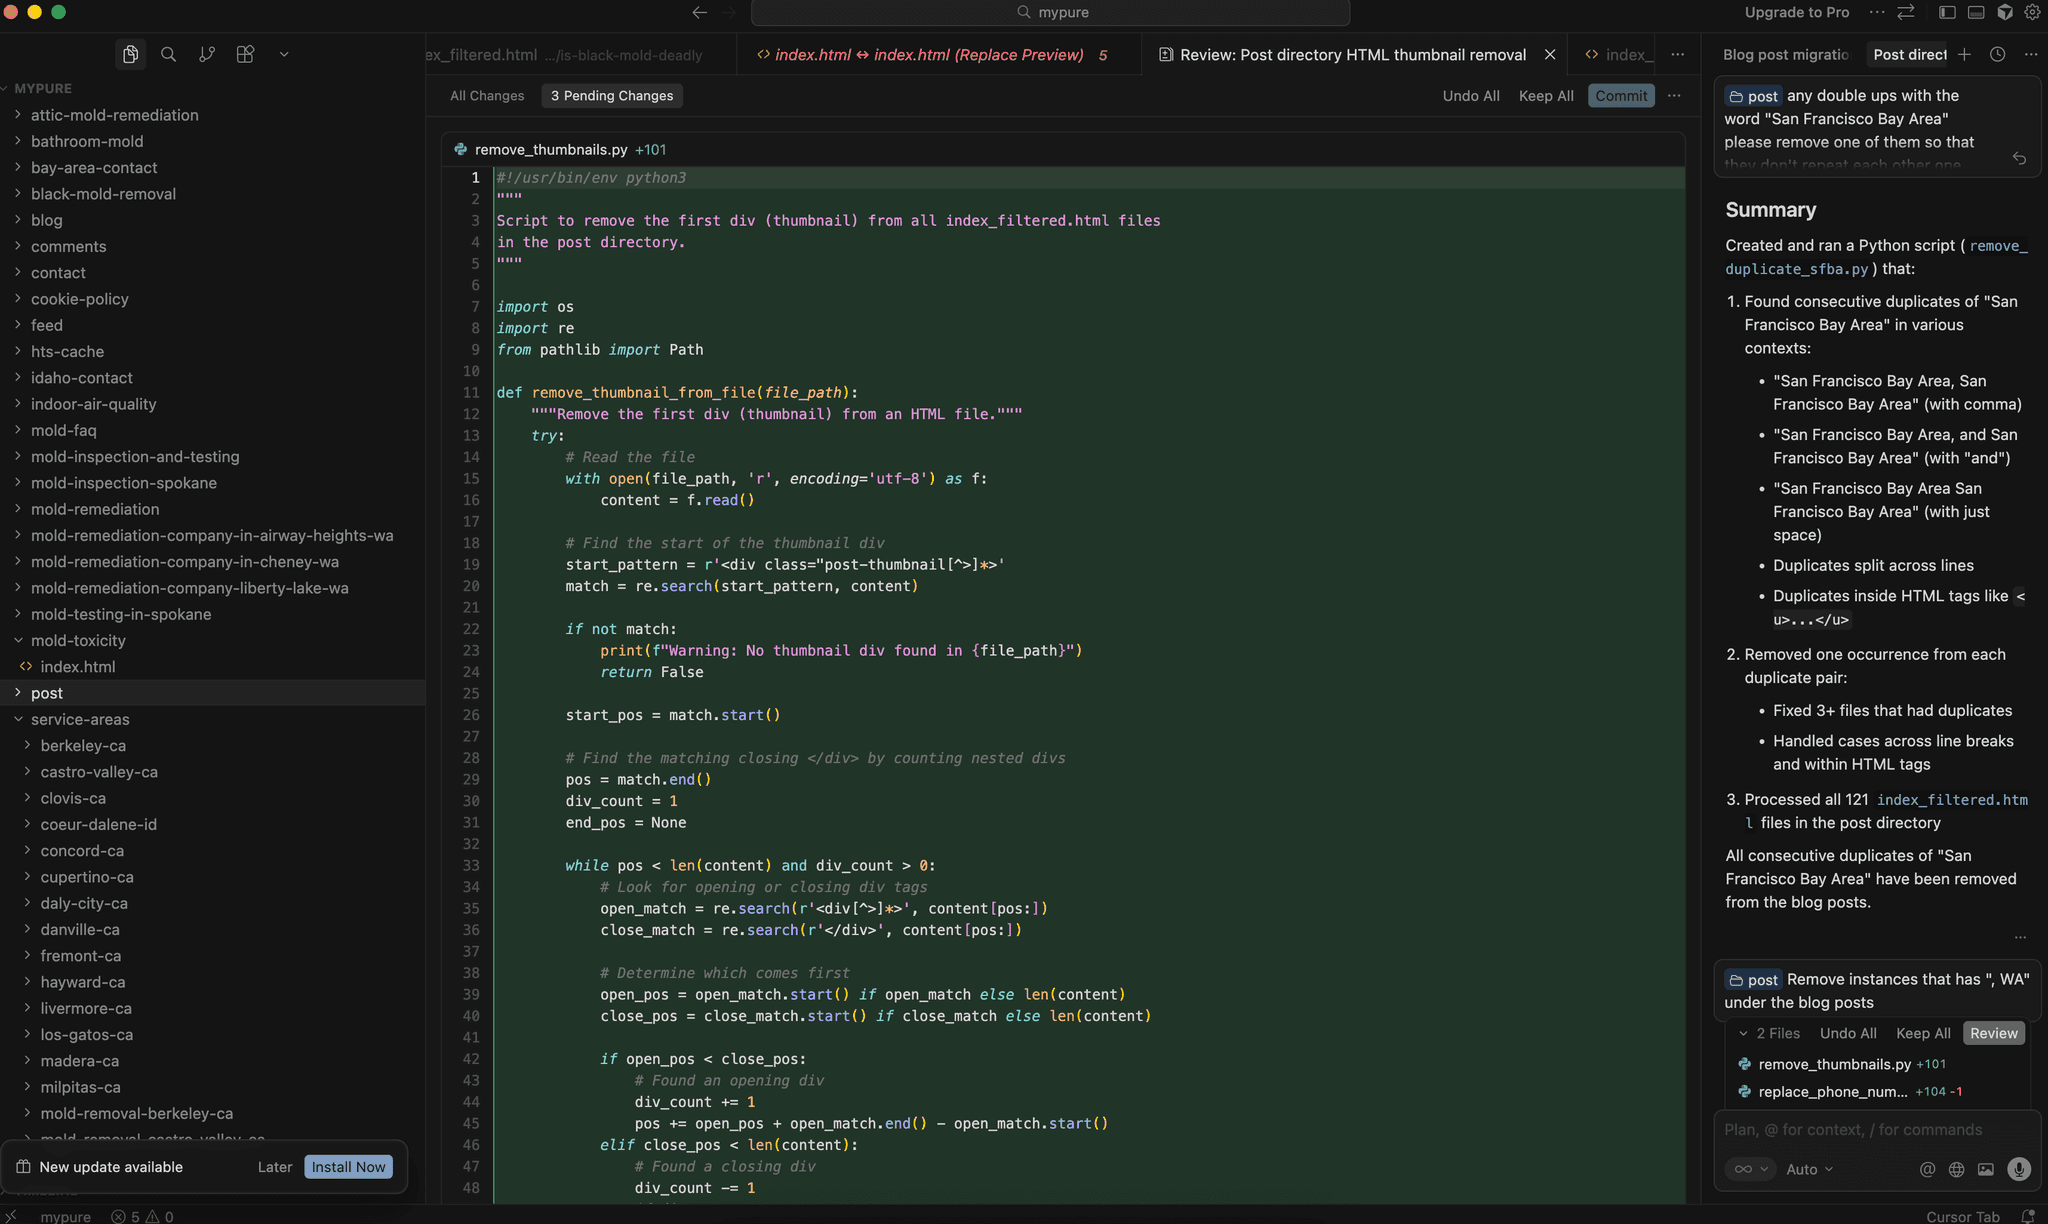Click the Commit button
Image resolution: width=2048 pixels, height=1224 pixels.
click(x=1620, y=95)
